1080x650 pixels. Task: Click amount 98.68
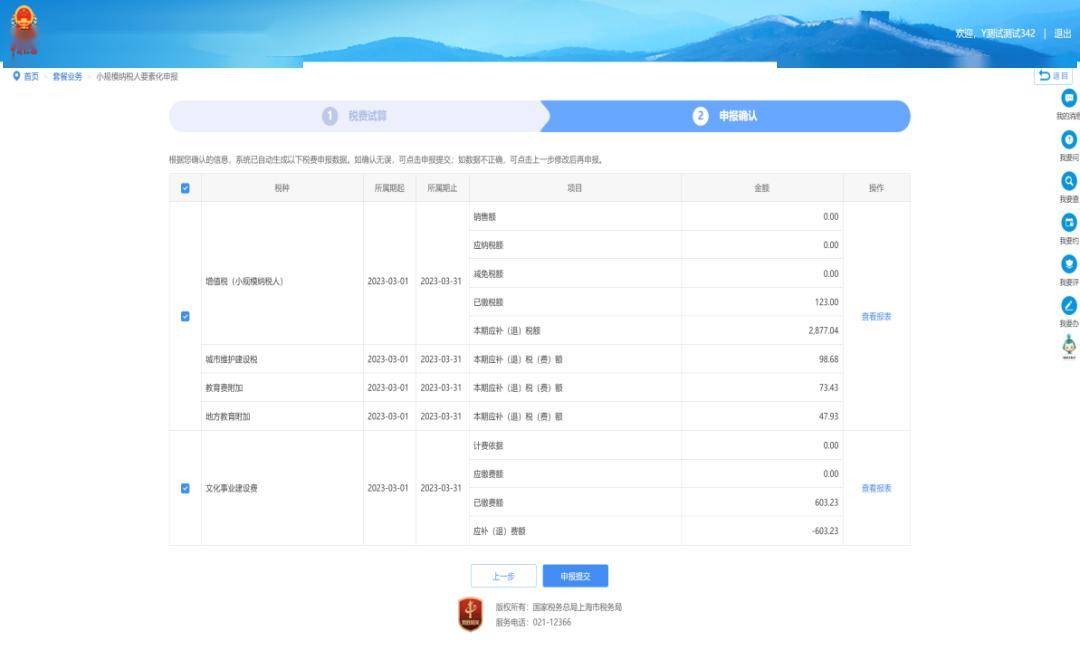(829, 359)
